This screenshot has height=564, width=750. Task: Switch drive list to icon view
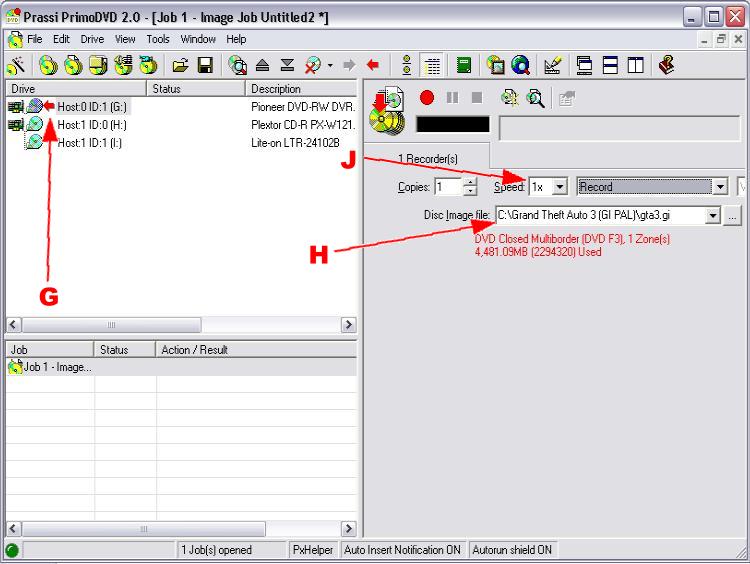(407, 65)
